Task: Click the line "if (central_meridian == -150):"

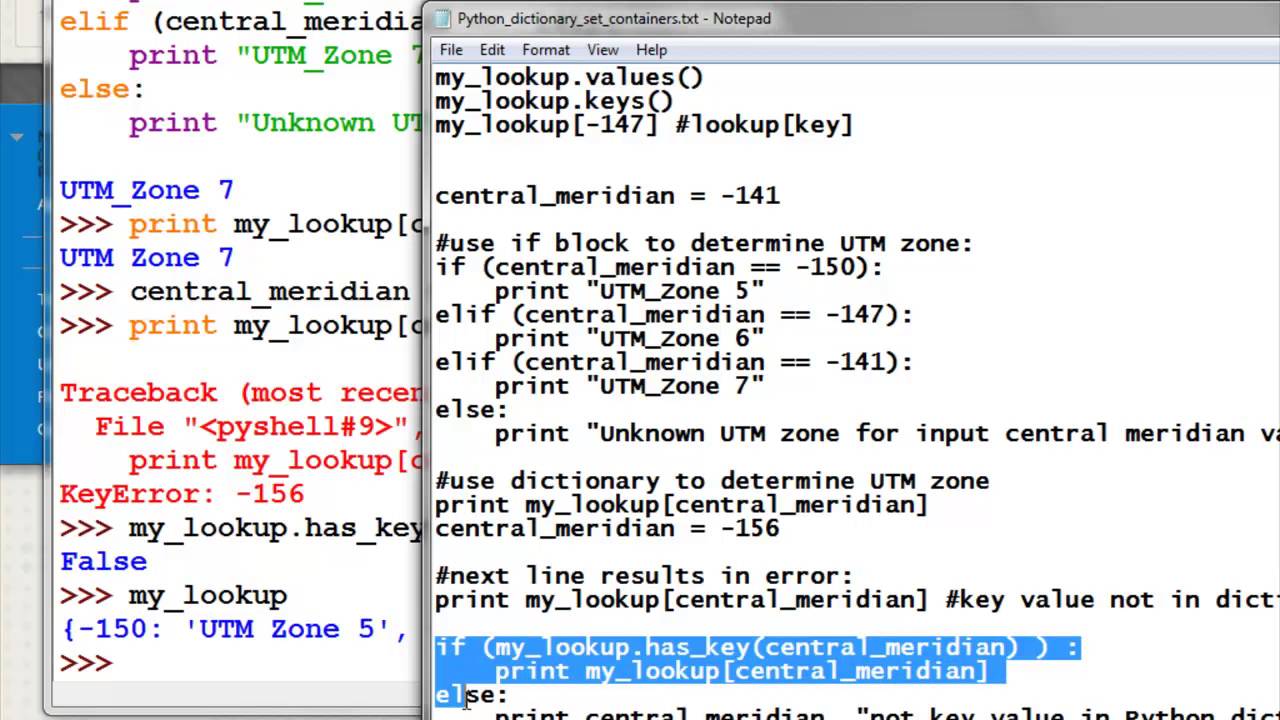Action: pos(659,267)
